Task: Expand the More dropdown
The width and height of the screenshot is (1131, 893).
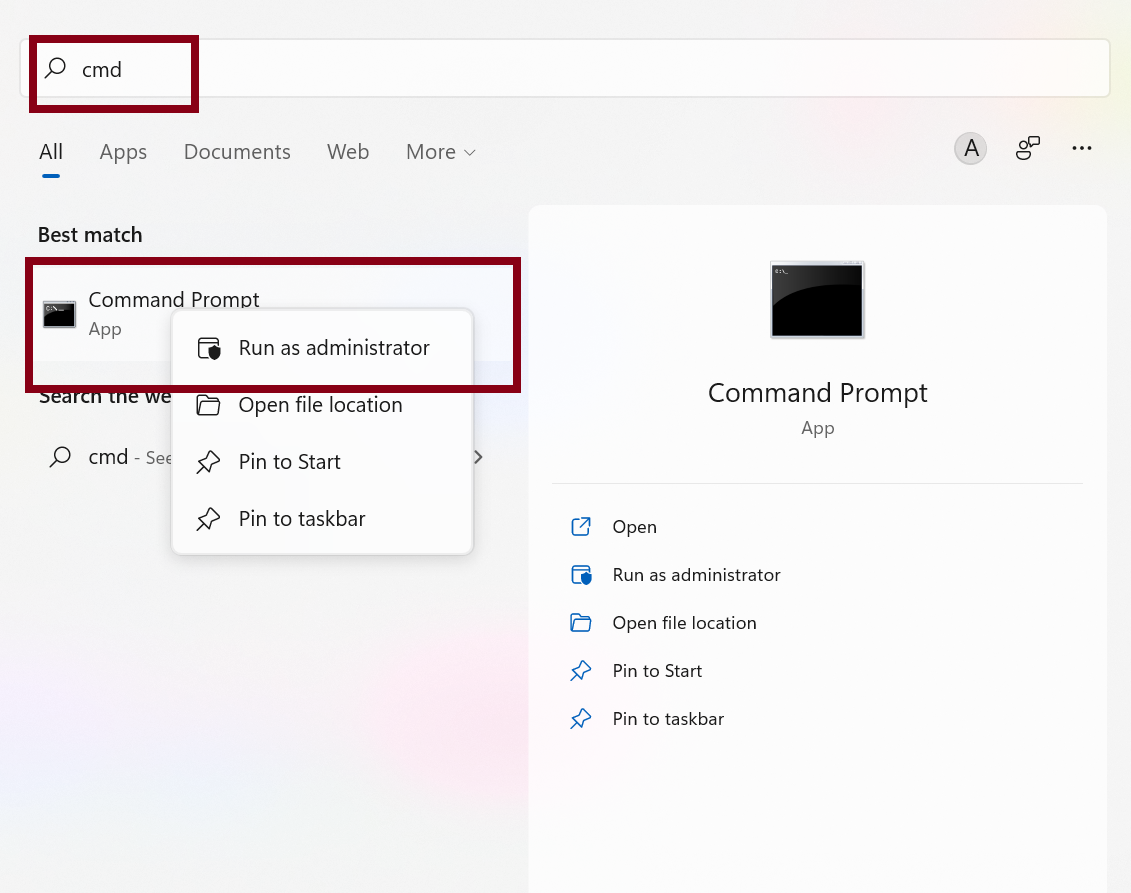Action: click(441, 151)
